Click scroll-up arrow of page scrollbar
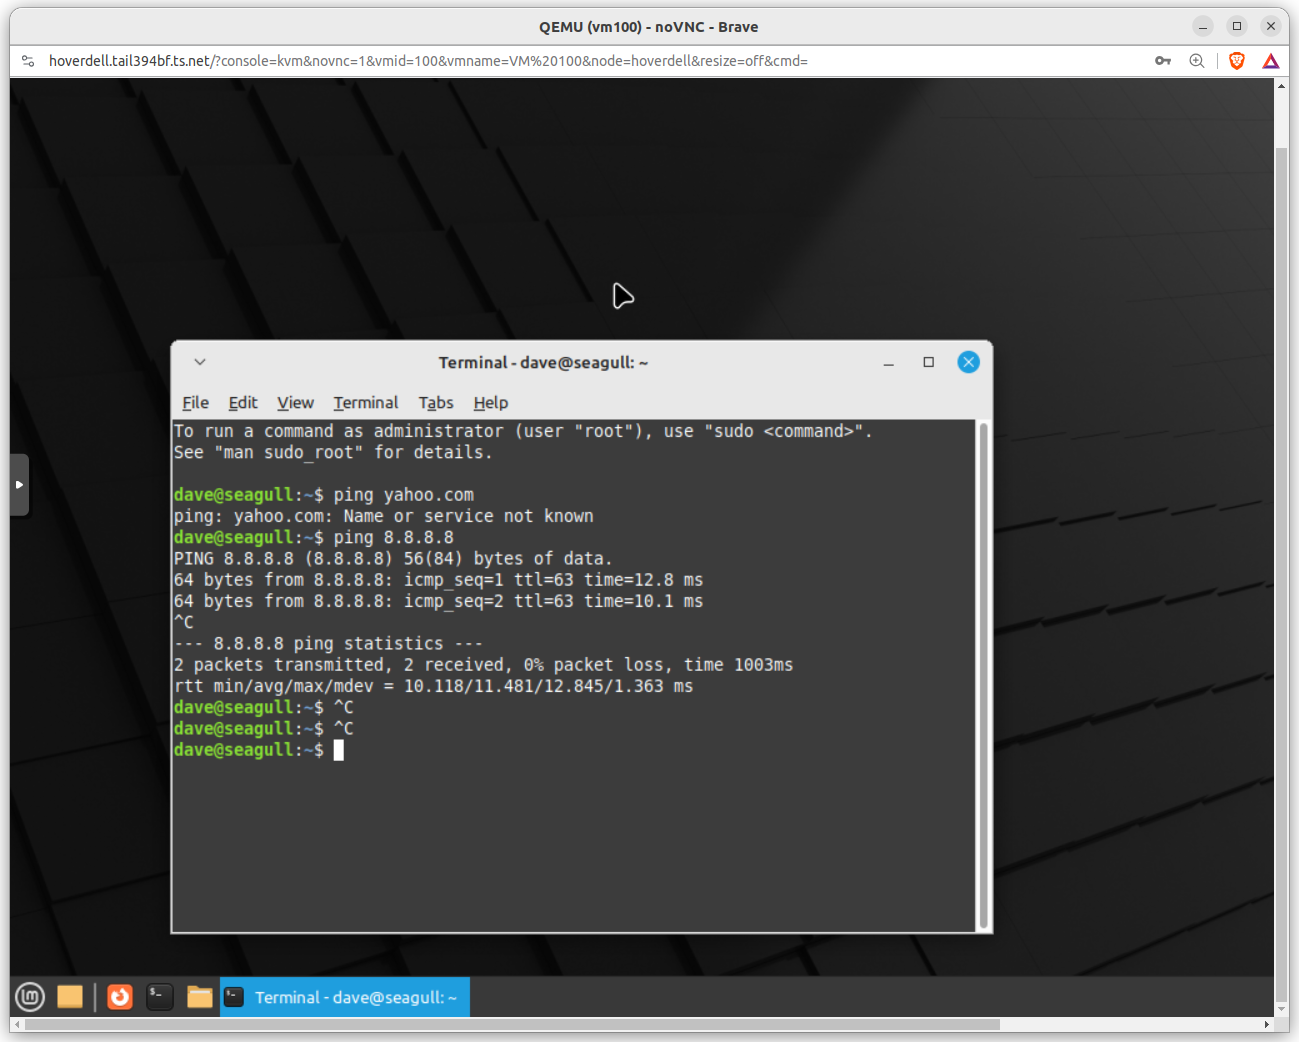 [x=1281, y=86]
